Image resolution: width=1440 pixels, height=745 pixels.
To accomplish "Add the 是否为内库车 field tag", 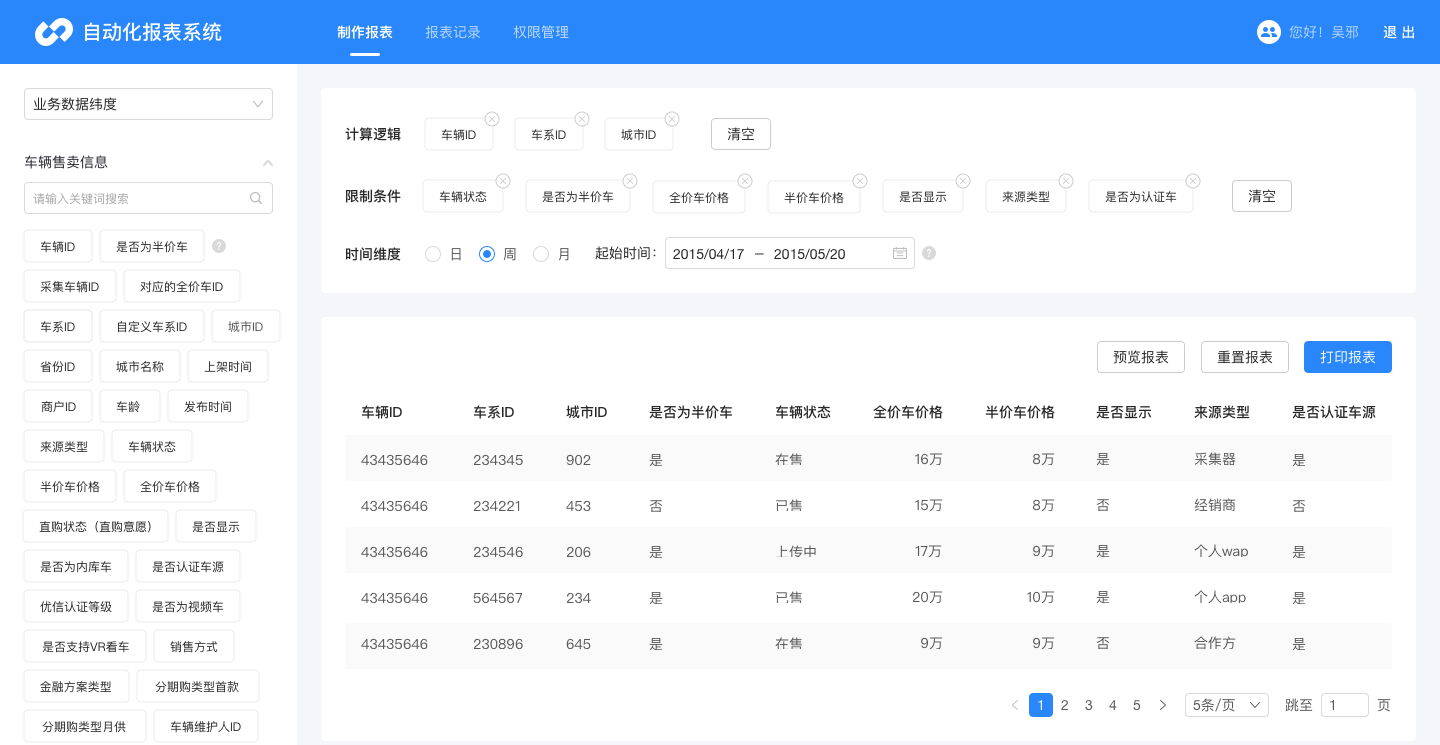I will click(x=76, y=566).
